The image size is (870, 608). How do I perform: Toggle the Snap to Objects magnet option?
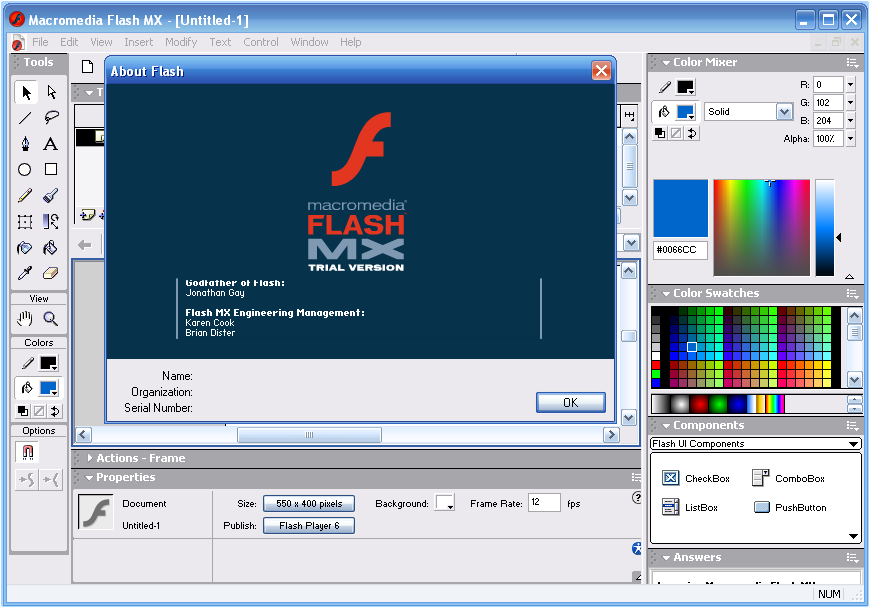coord(28,451)
